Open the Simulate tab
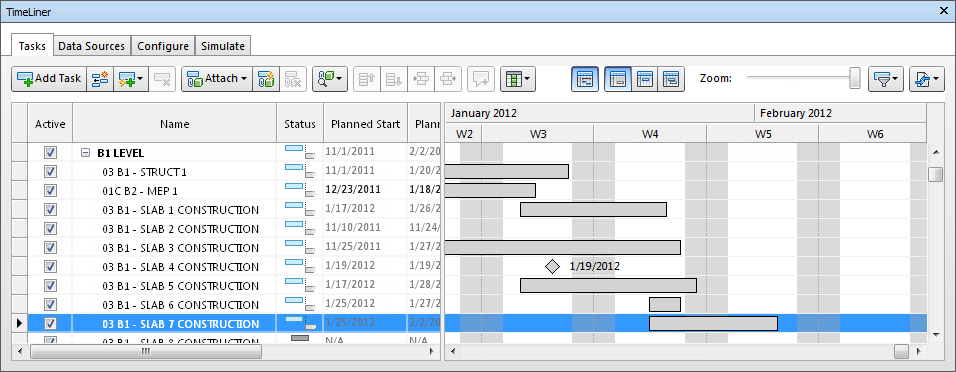The height and width of the screenshot is (372, 956). tap(223, 46)
